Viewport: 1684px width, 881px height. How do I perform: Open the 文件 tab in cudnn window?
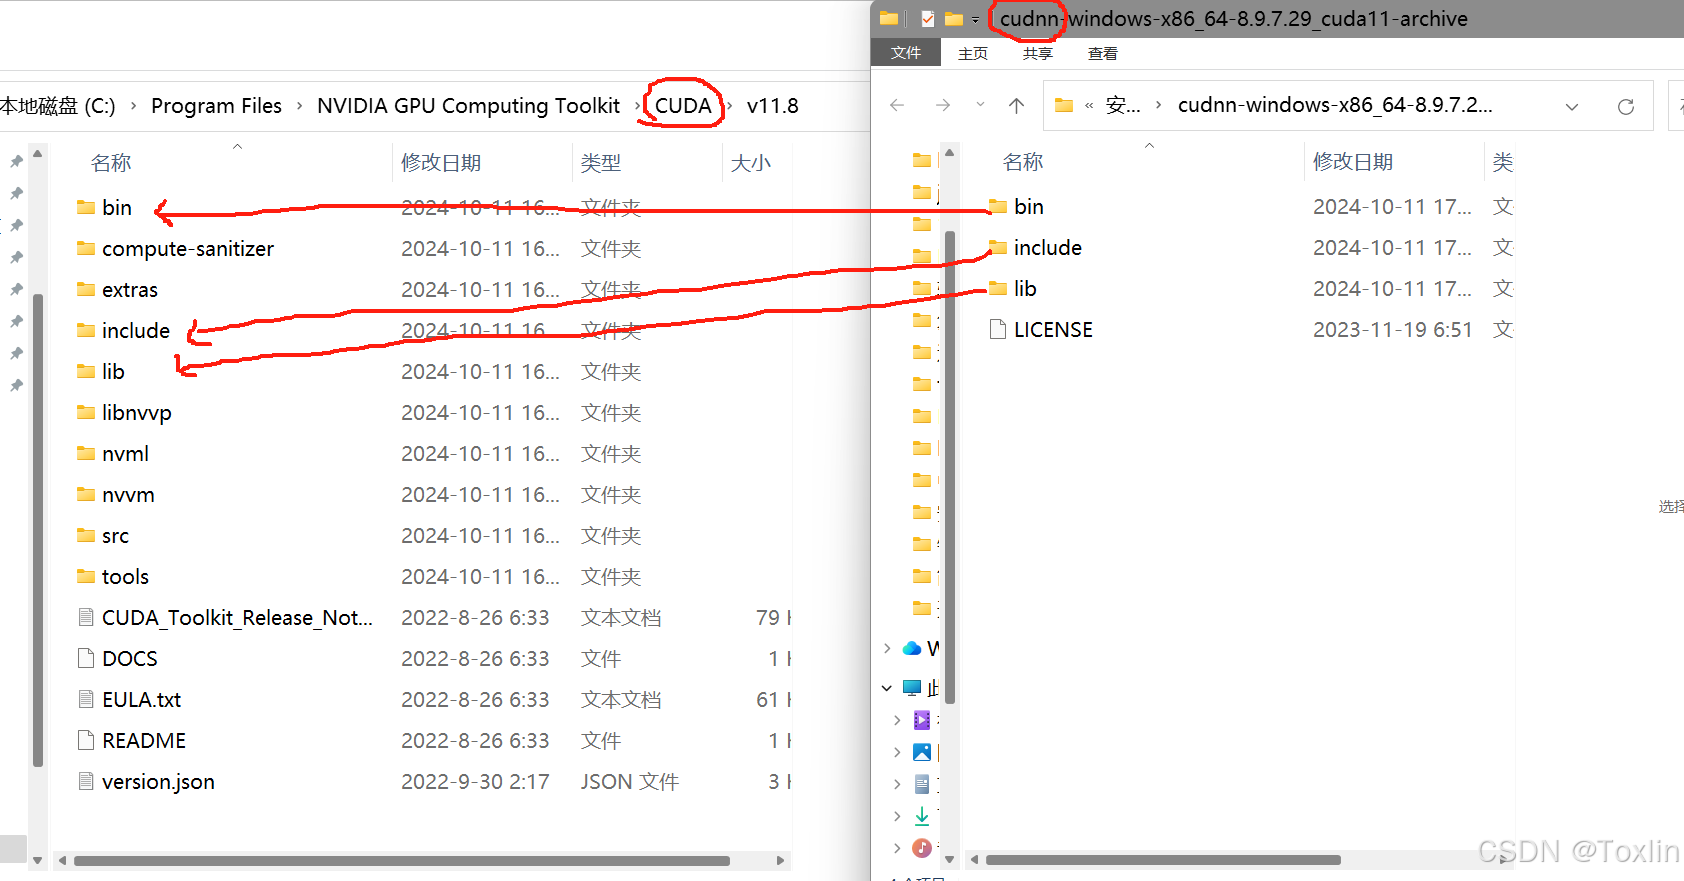tap(906, 53)
